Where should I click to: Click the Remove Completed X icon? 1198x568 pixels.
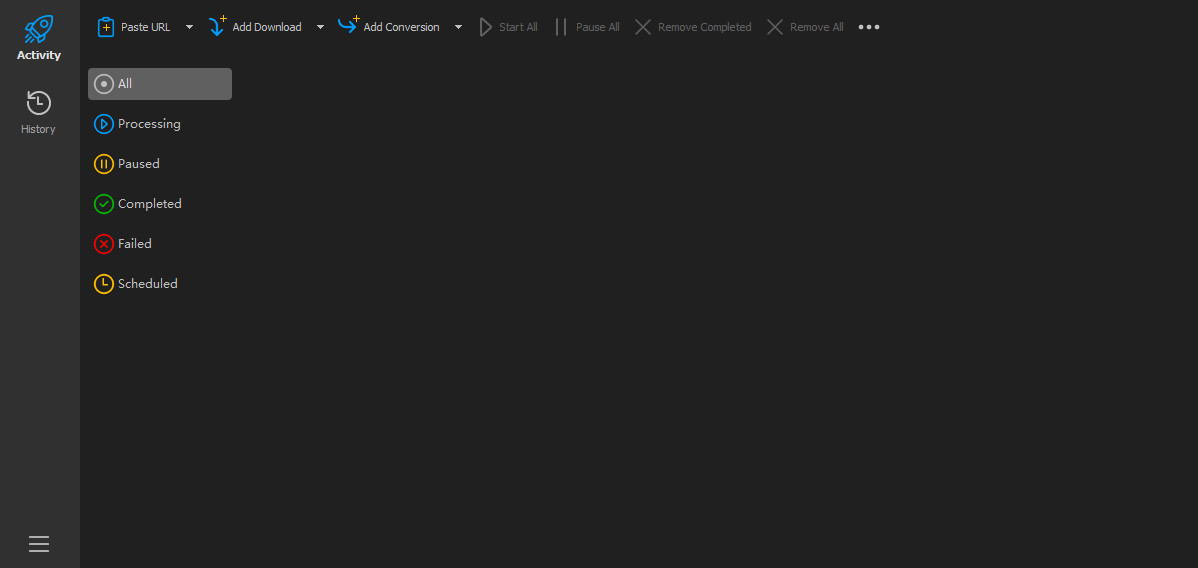coord(643,27)
